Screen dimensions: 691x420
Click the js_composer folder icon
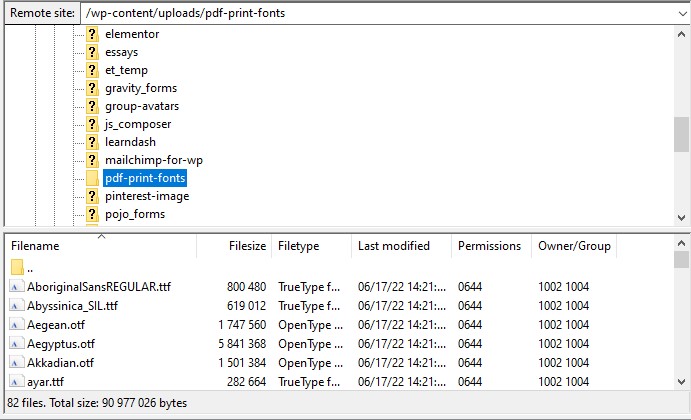pos(92,124)
